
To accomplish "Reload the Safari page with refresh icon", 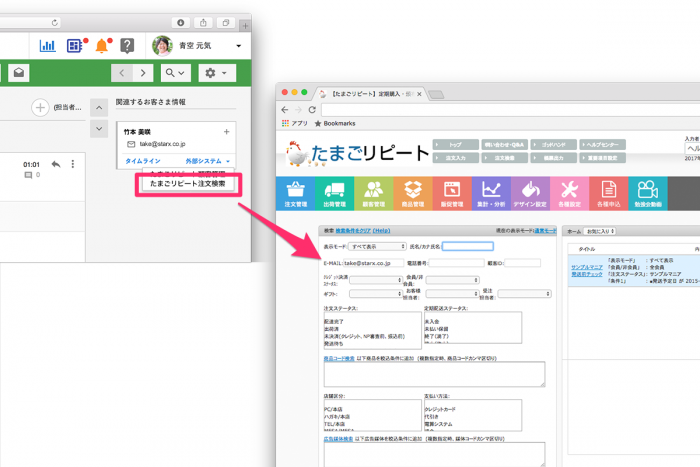I will (x=55, y=23).
